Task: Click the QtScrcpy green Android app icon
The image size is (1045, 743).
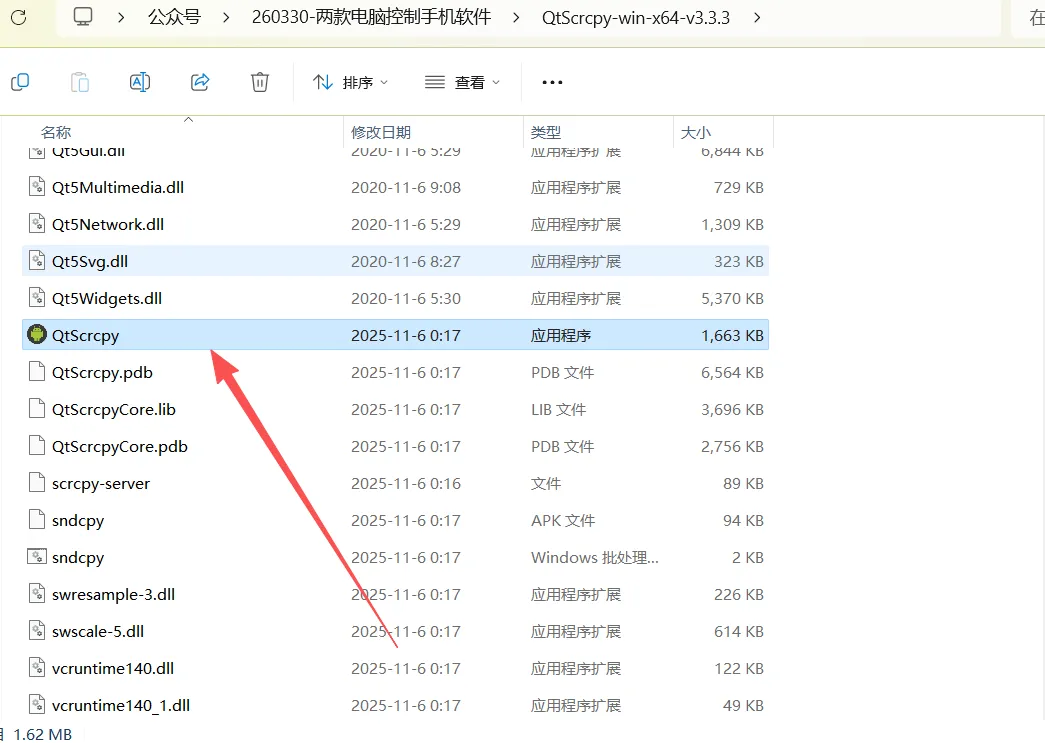Action: [x=37, y=334]
